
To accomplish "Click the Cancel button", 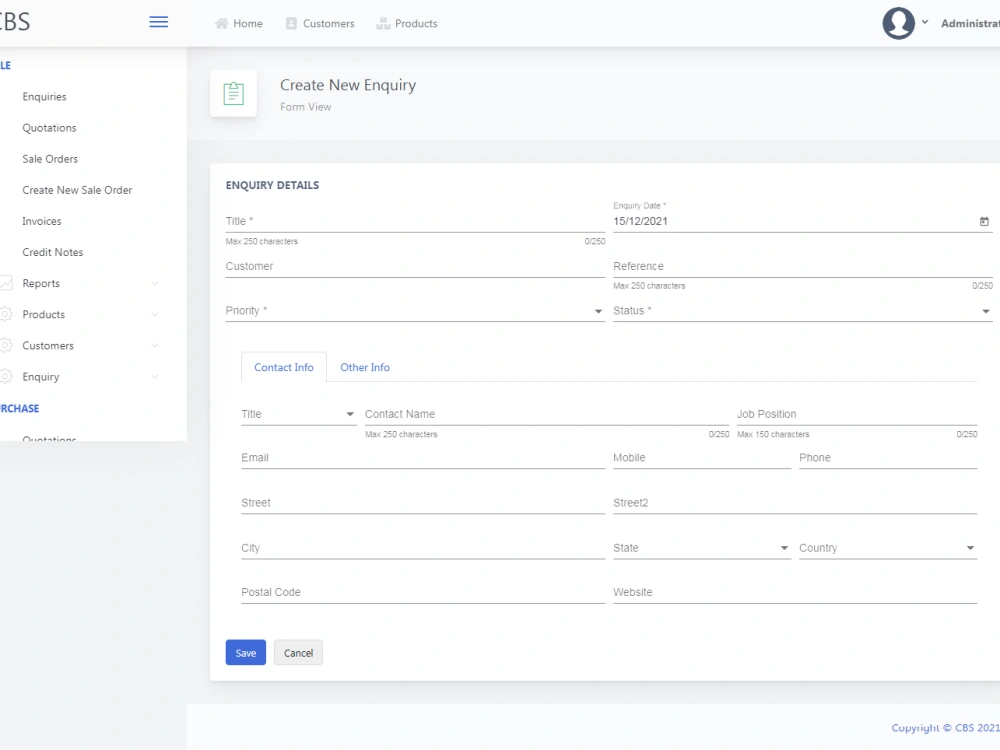I will coord(298,652).
